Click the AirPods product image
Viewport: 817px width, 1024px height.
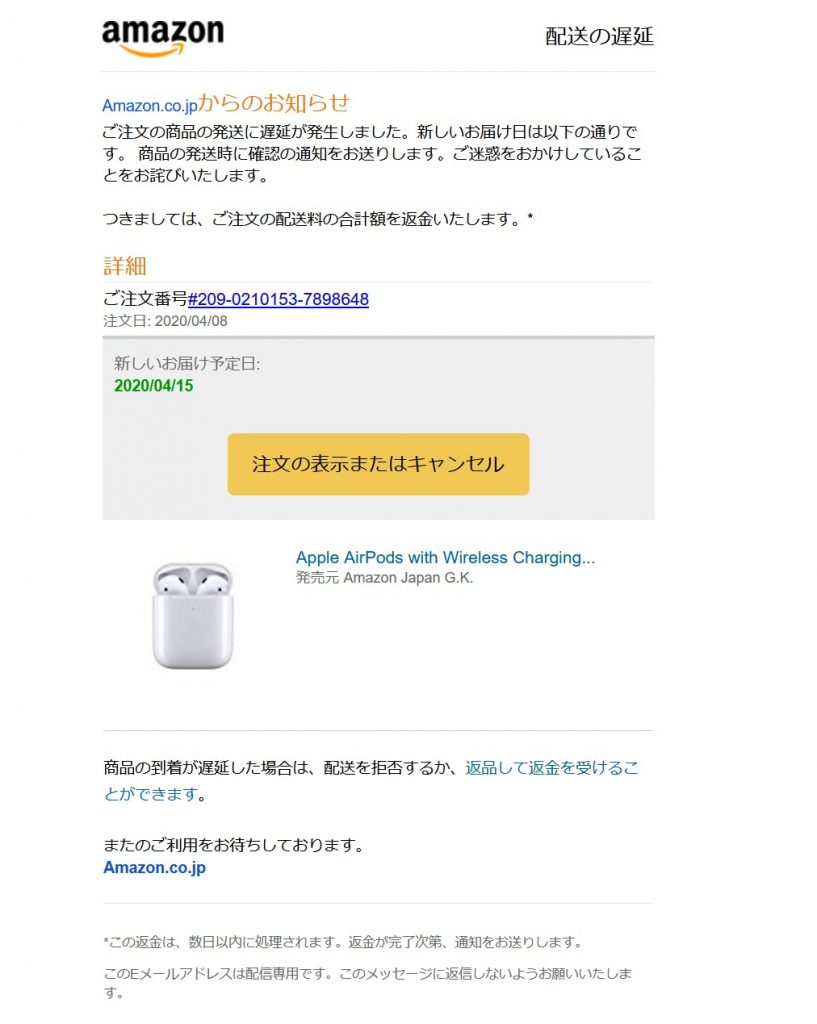[193, 614]
